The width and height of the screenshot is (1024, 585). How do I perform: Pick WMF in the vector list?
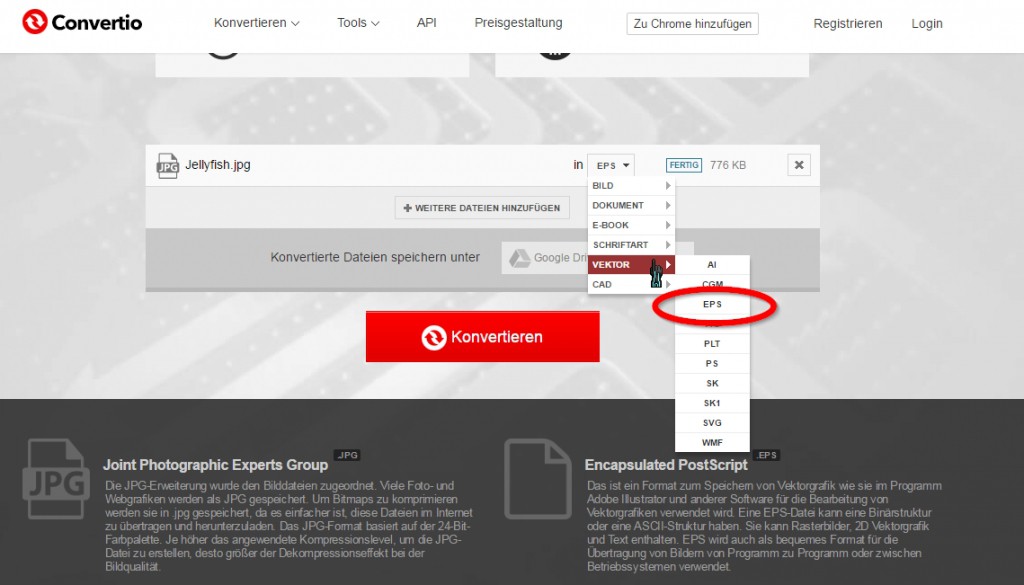click(712, 443)
